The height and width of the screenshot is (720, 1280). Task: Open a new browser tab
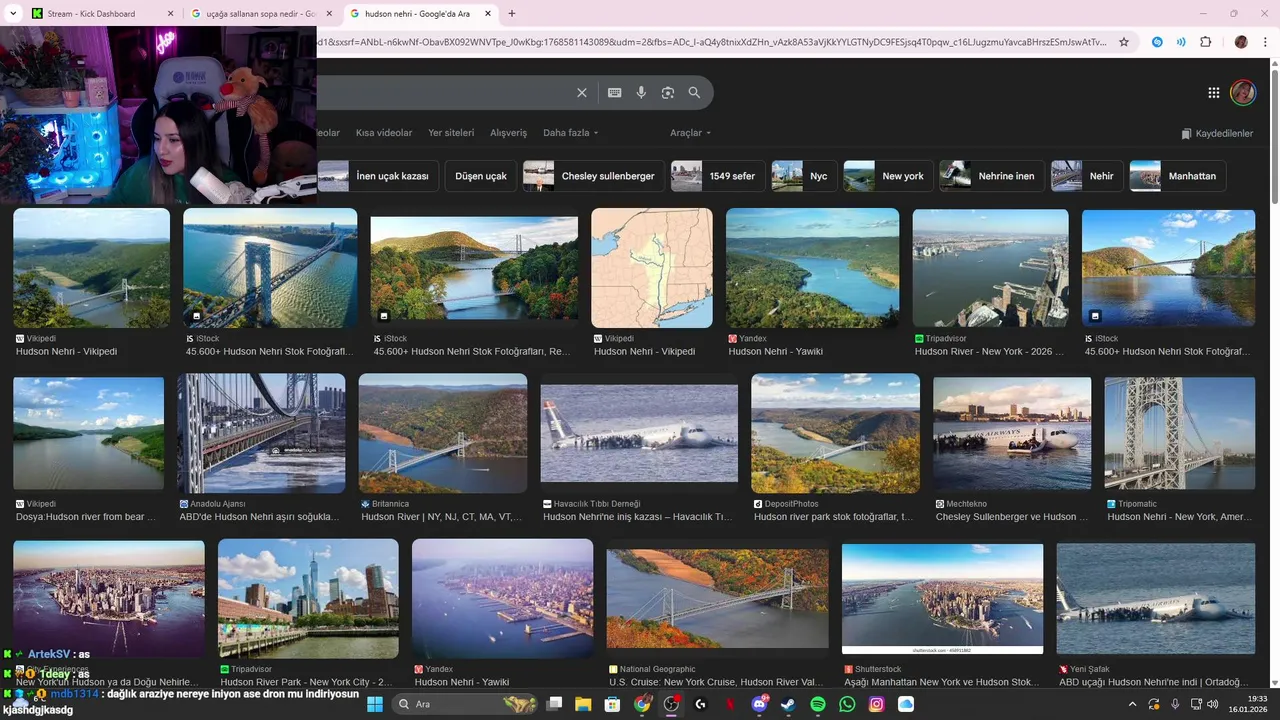512,14
